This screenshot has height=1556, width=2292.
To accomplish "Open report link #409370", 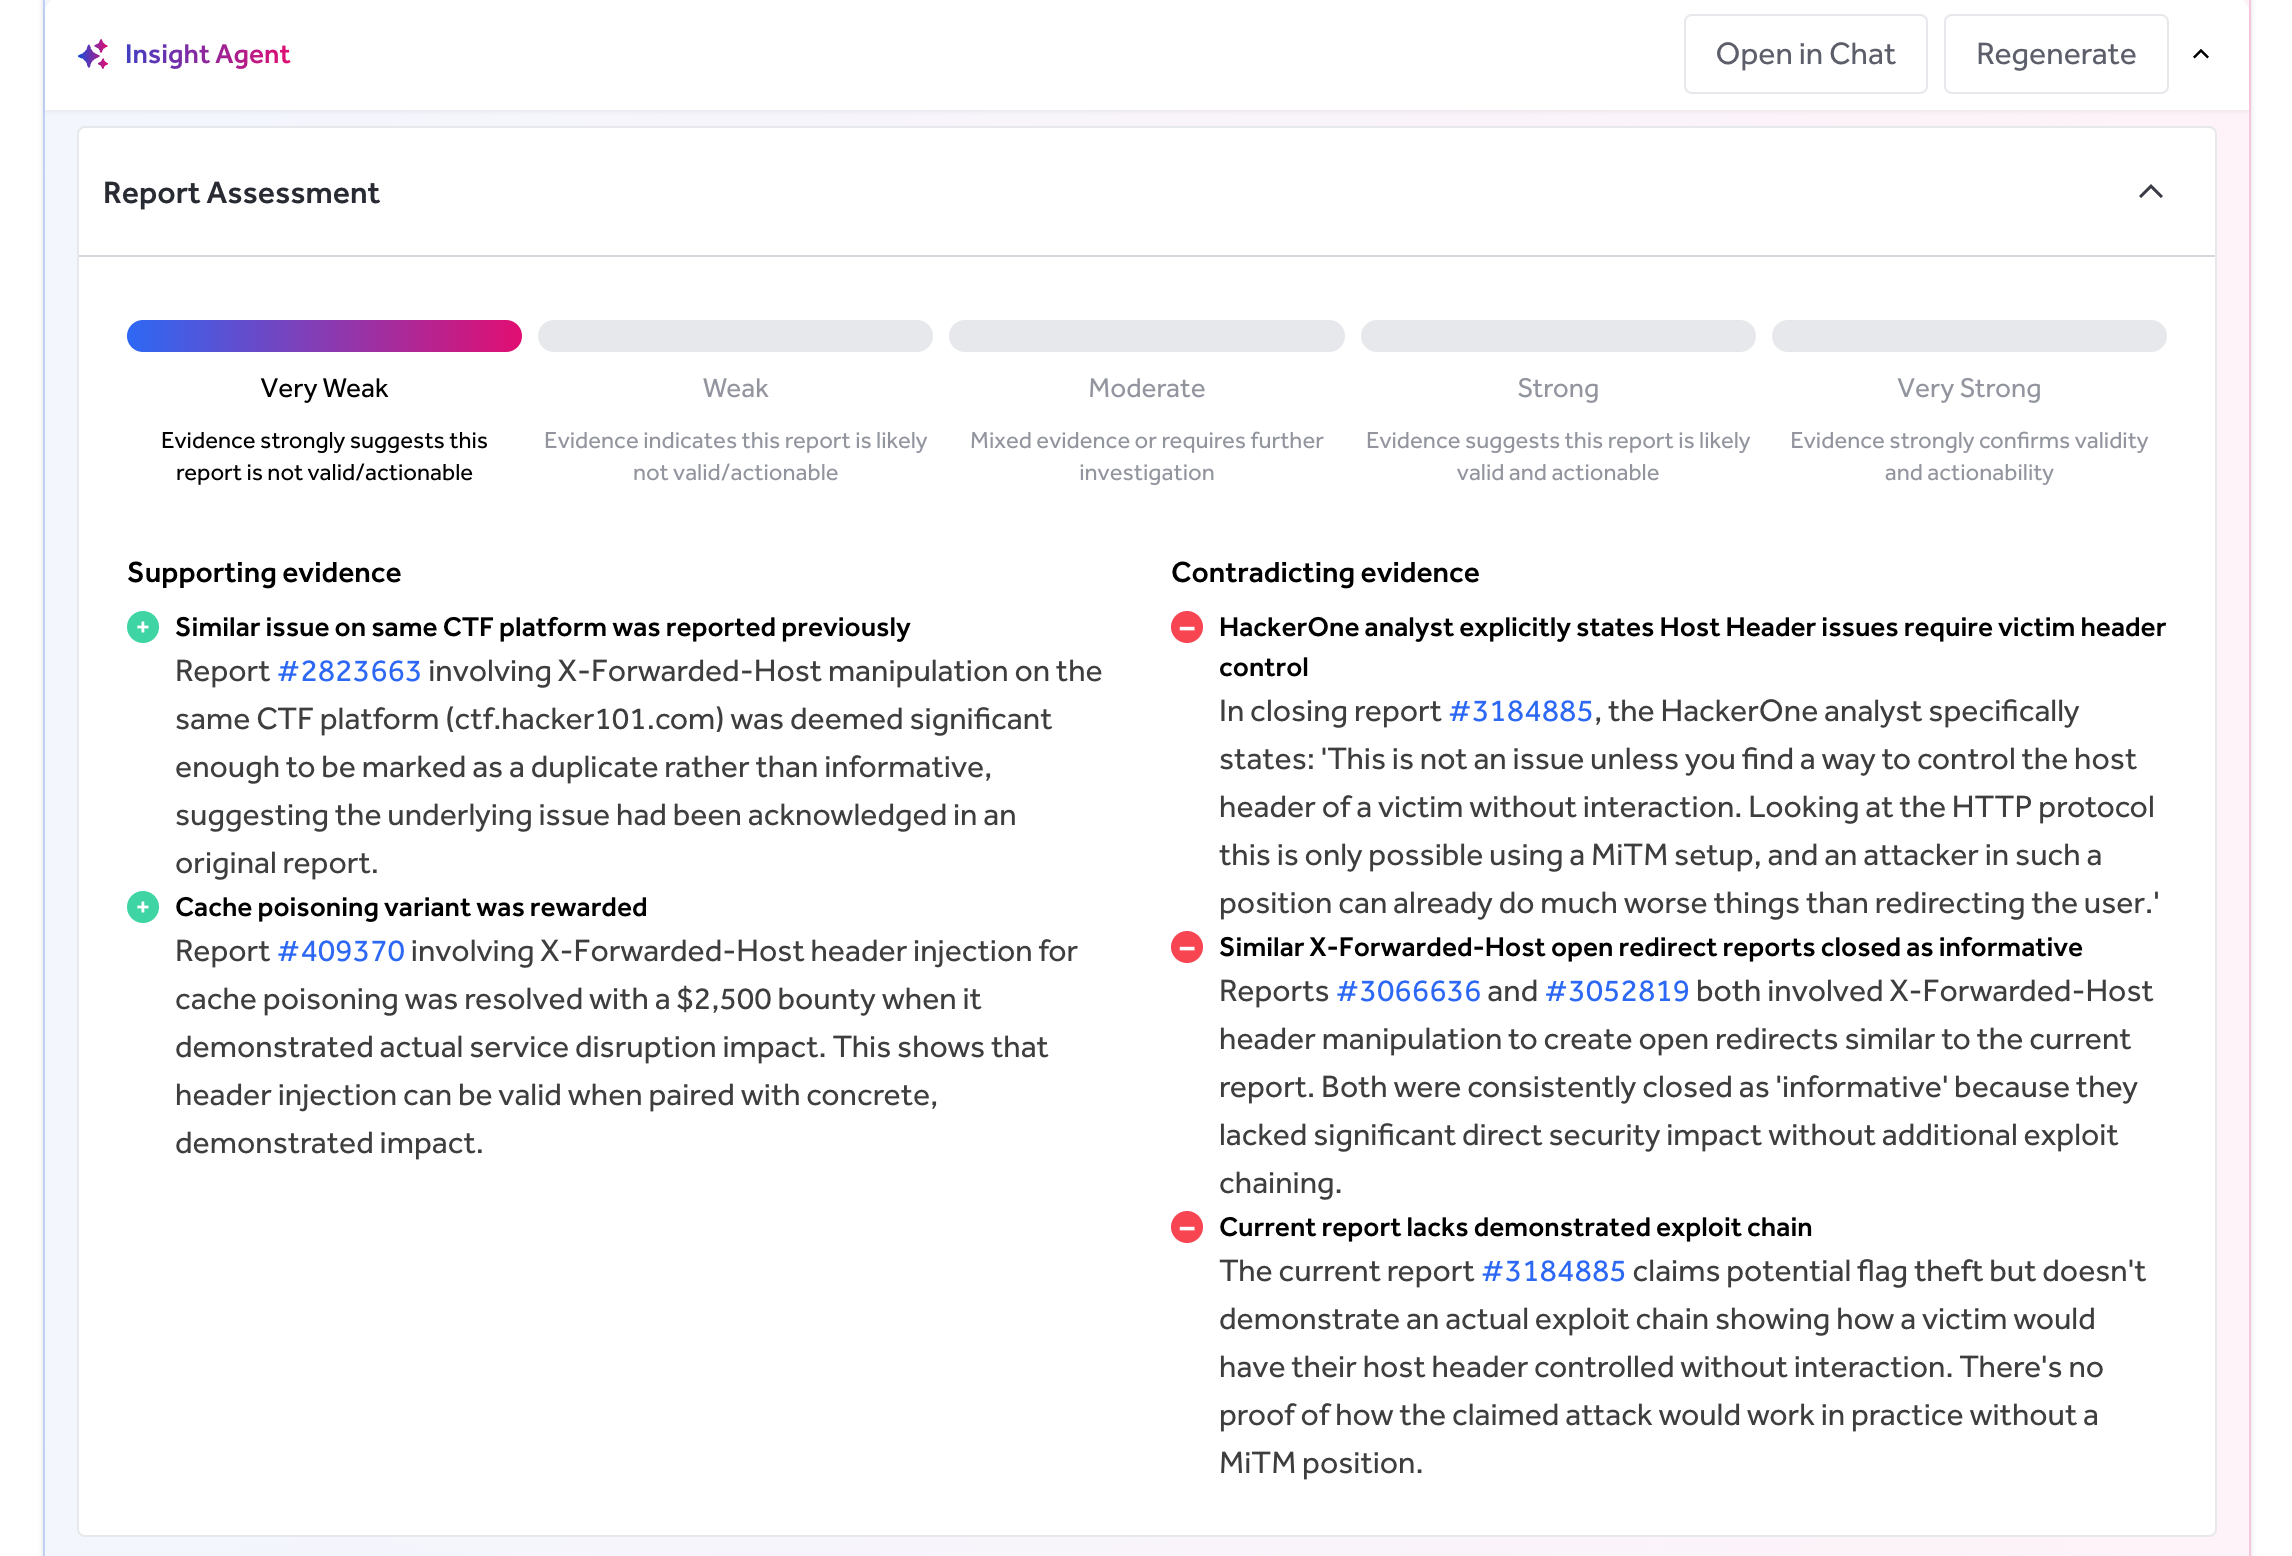I will pos(340,950).
